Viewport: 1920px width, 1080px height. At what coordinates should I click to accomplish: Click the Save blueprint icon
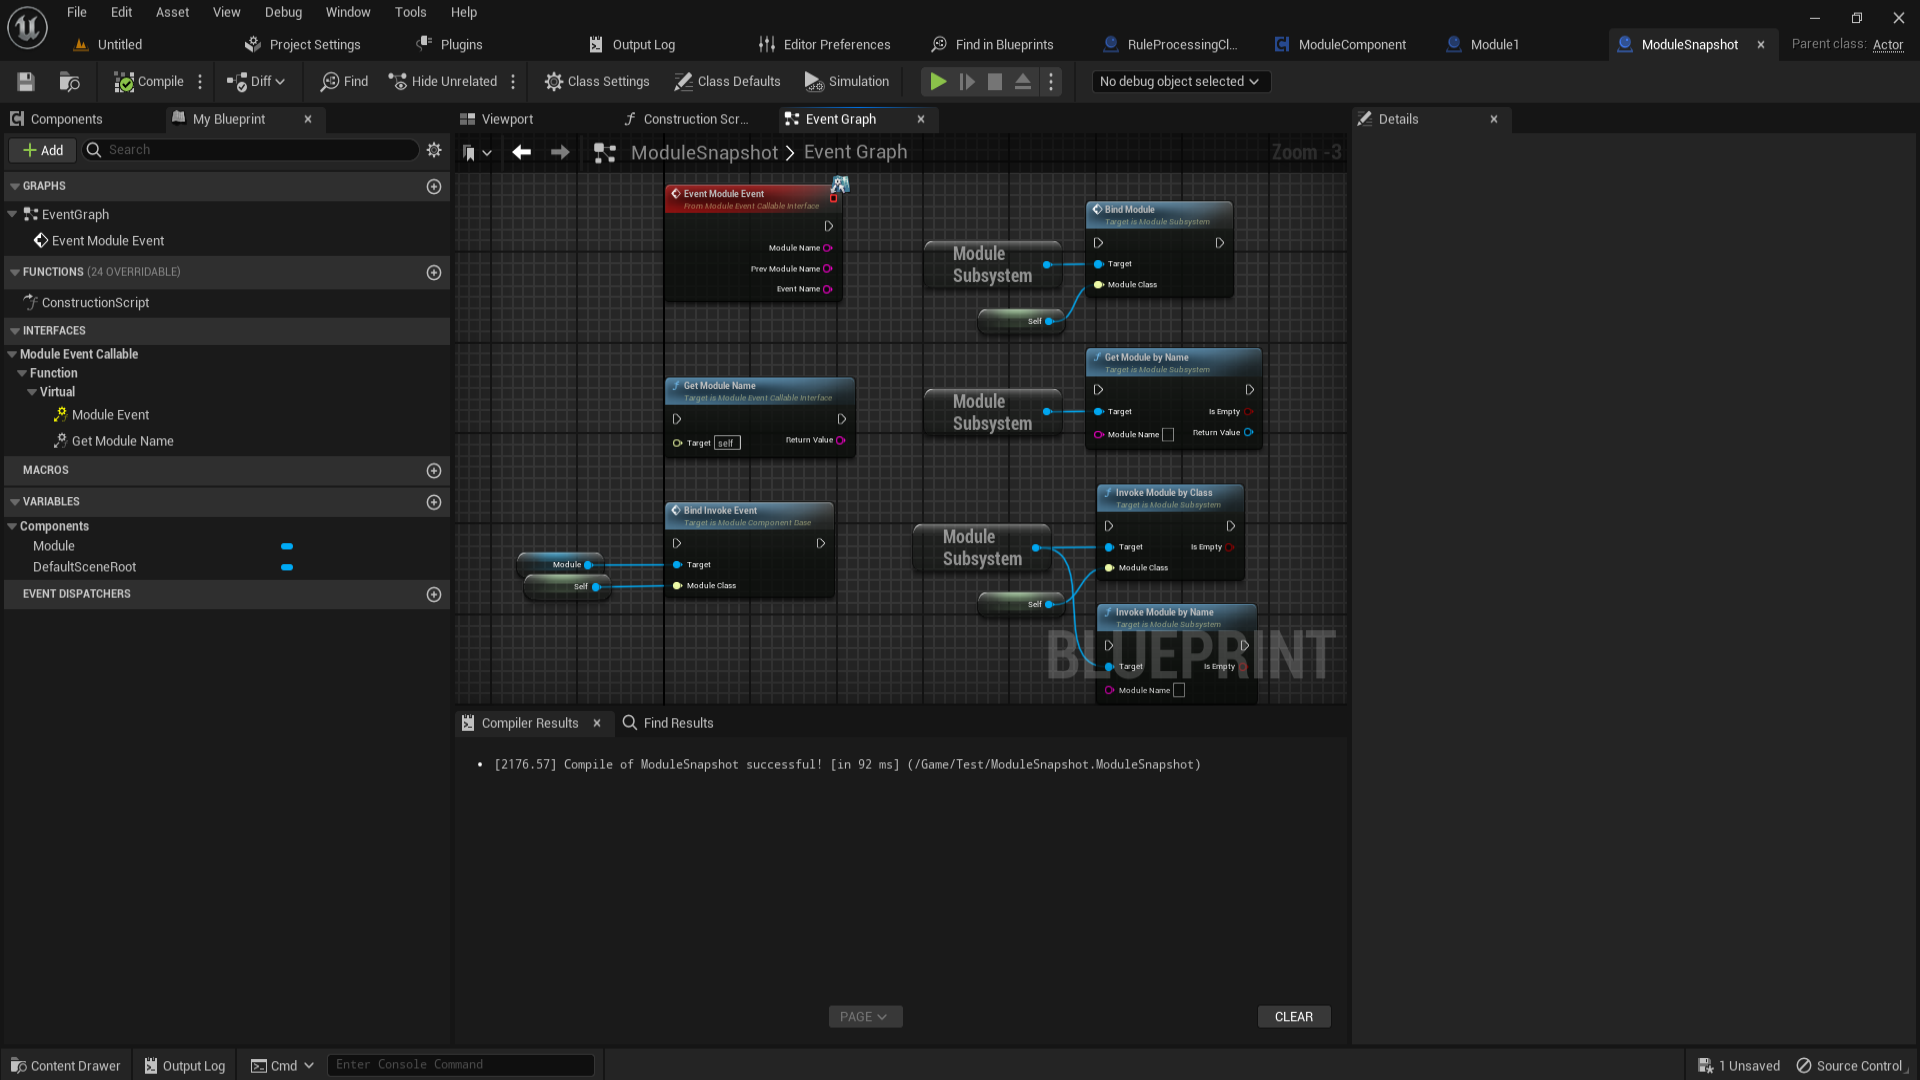26,82
